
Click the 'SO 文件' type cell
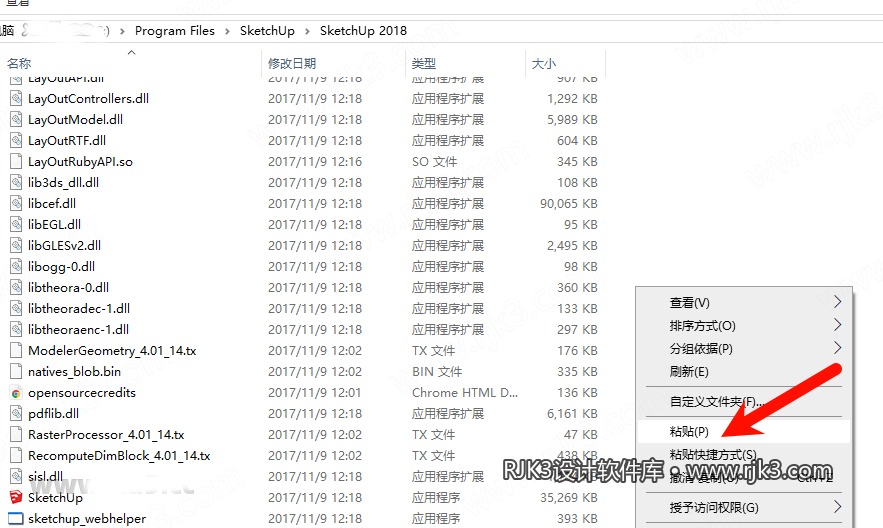[434, 162]
